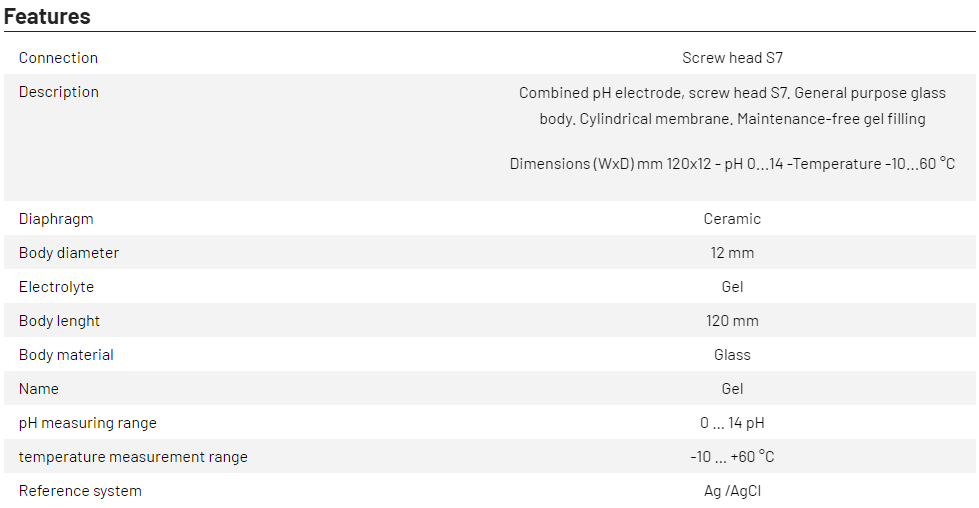Select the Electrolyte row label
This screenshot has width=979, height=508.
pos(56,287)
